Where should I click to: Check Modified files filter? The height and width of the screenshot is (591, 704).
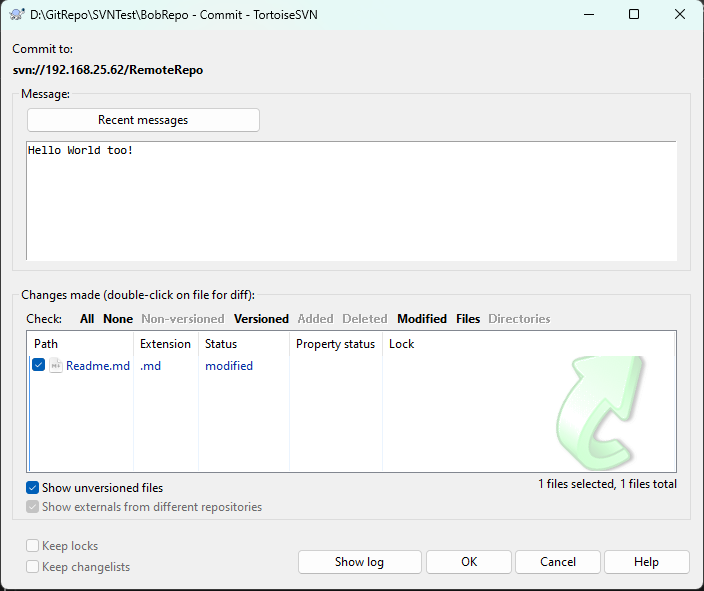422,319
